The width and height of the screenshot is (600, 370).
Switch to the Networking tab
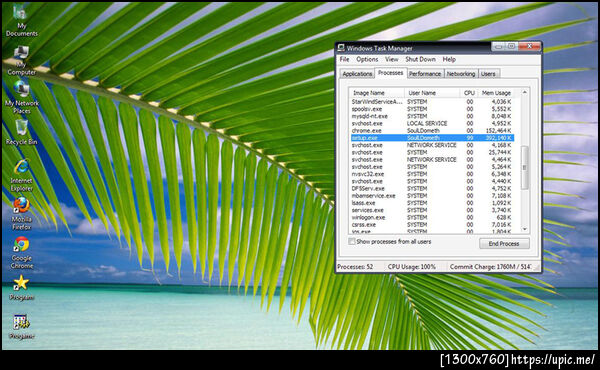461,74
